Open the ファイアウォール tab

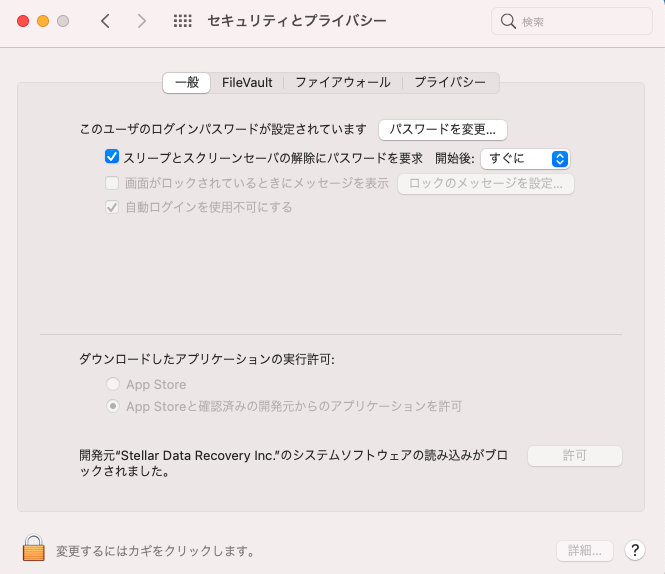[x=343, y=82]
